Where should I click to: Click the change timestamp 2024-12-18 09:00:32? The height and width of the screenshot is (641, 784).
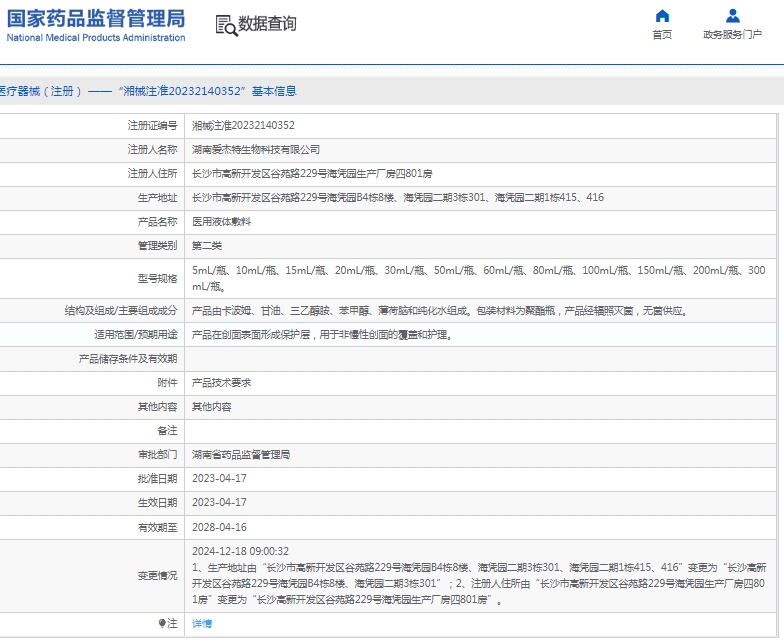tap(240, 551)
